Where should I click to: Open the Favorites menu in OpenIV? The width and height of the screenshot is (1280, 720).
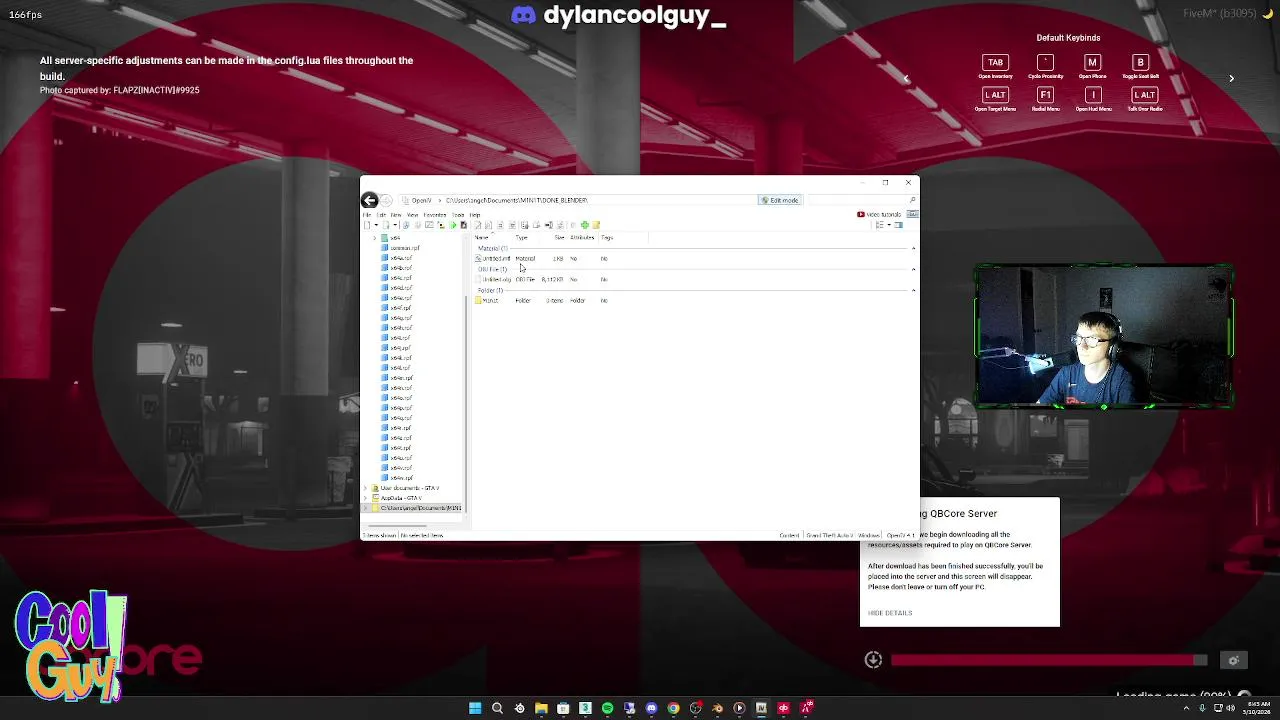point(435,215)
